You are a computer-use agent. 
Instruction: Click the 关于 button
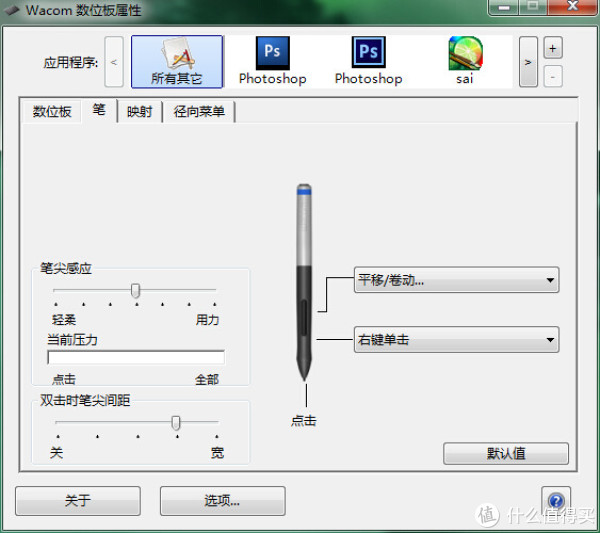[x=78, y=500]
